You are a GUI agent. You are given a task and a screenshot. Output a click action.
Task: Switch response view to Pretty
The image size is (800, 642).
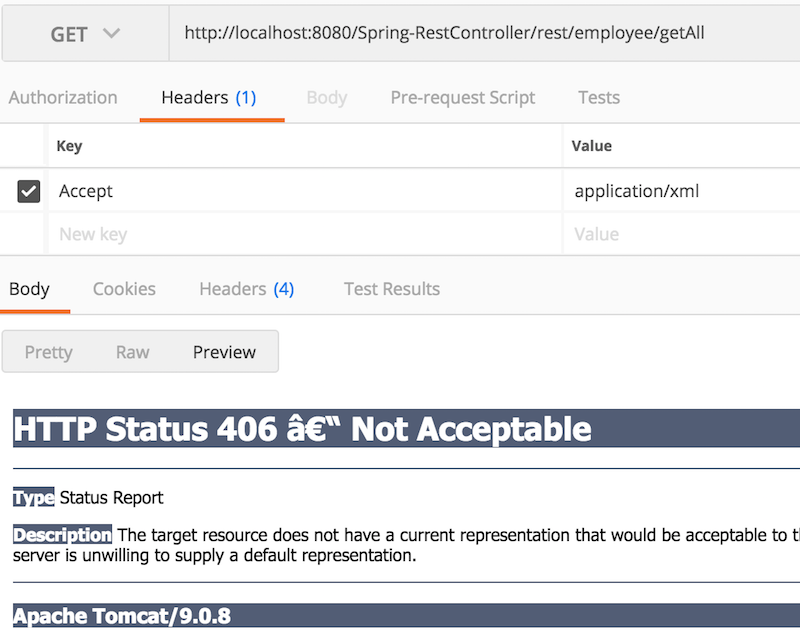49,352
